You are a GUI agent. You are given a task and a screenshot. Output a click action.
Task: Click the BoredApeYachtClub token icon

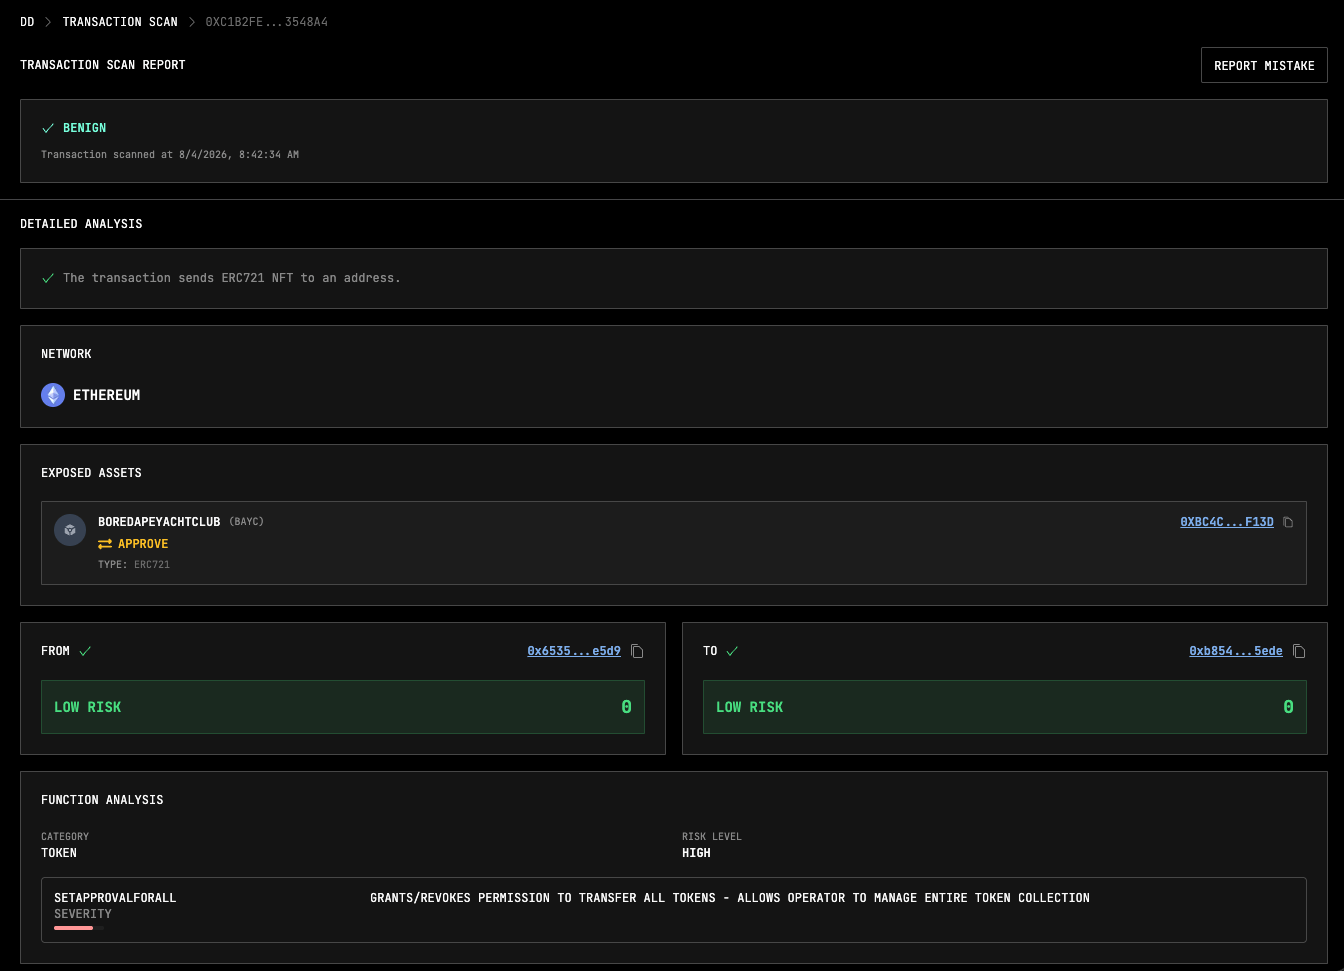click(x=70, y=530)
